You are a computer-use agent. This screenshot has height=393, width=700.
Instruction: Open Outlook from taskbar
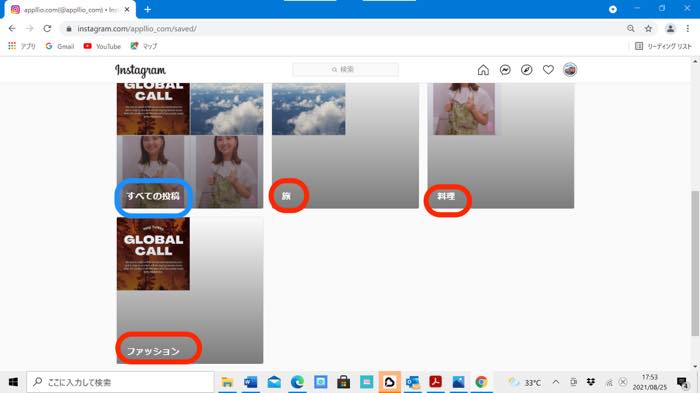(x=412, y=382)
